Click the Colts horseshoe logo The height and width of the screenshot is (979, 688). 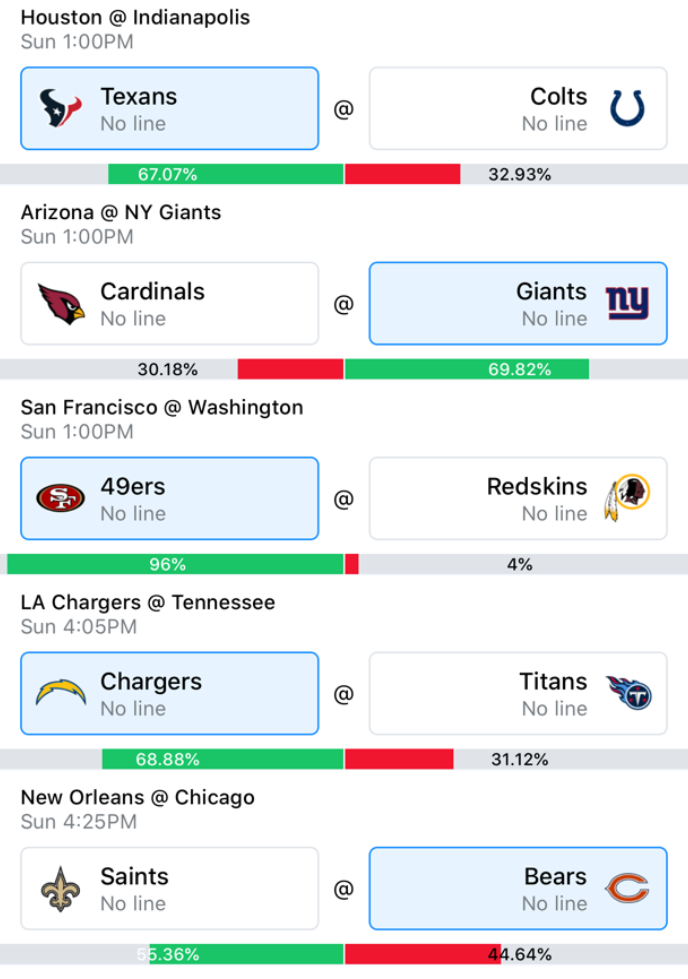(x=627, y=108)
